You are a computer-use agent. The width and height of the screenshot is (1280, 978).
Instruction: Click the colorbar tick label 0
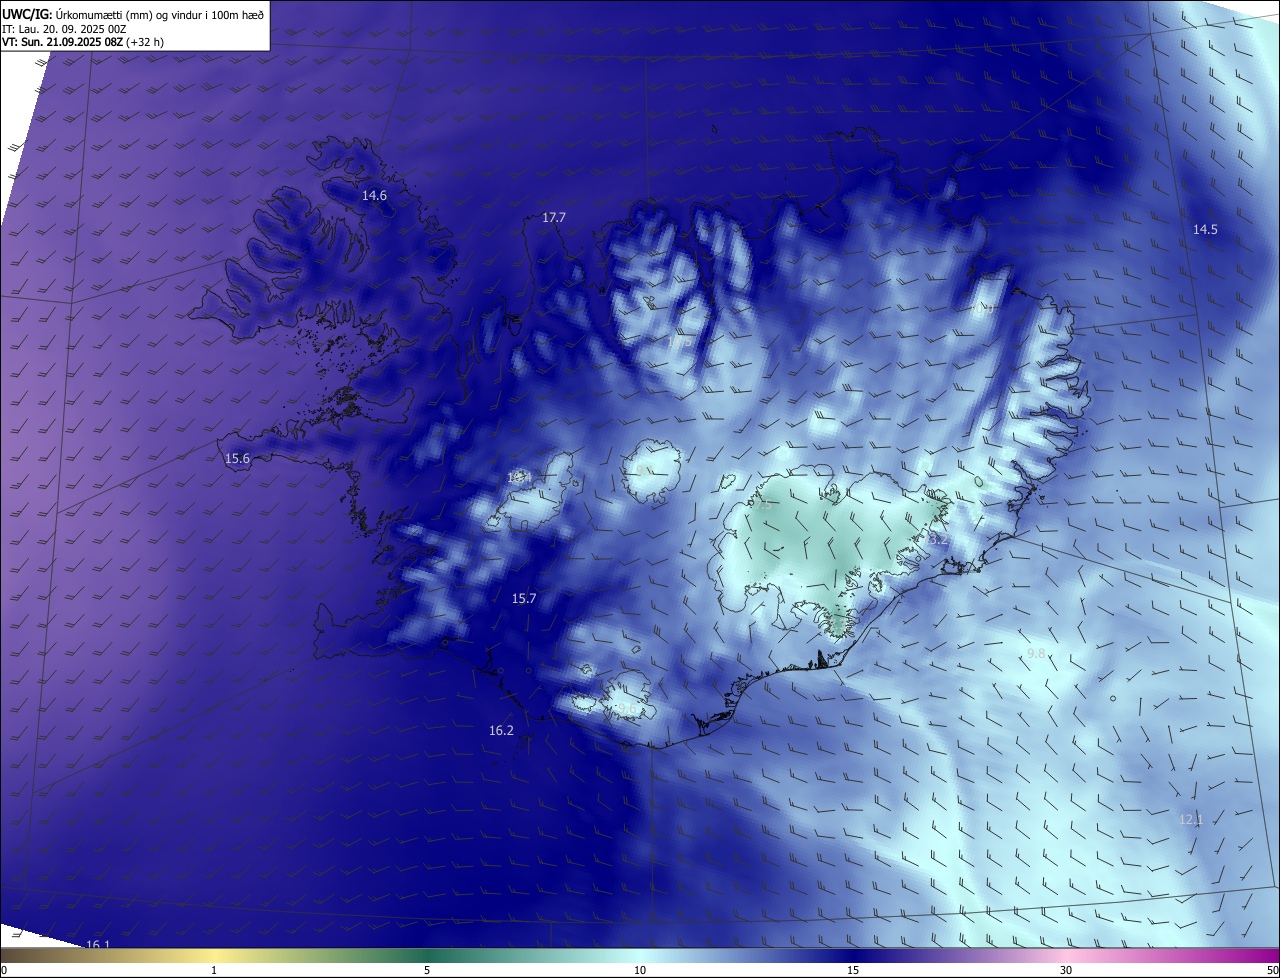3,970
